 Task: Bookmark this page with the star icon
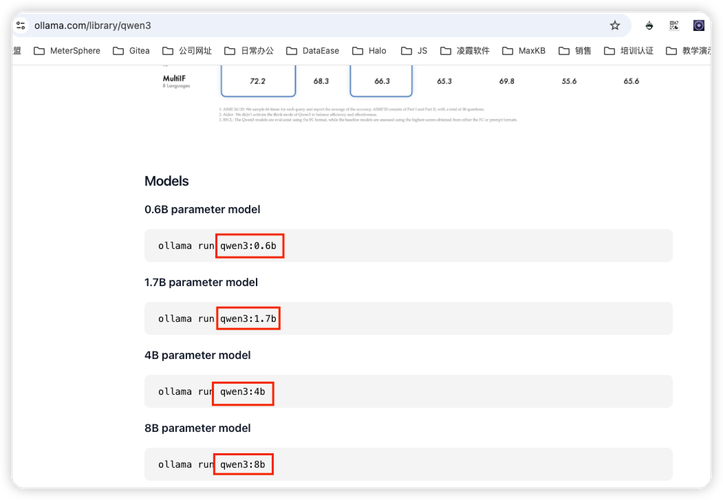point(615,25)
